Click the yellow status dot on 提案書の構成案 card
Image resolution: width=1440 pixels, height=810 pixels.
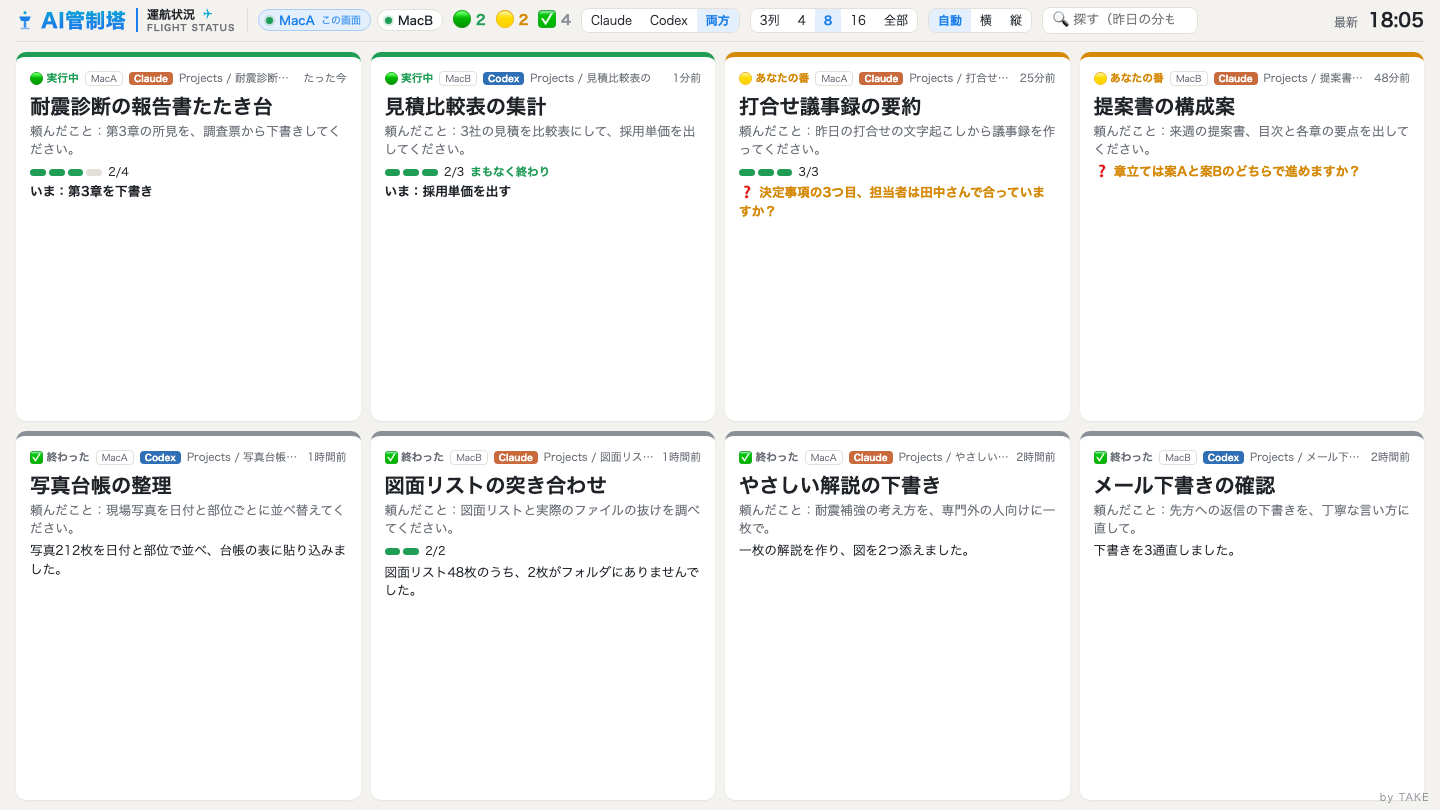click(x=1100, y=78)
